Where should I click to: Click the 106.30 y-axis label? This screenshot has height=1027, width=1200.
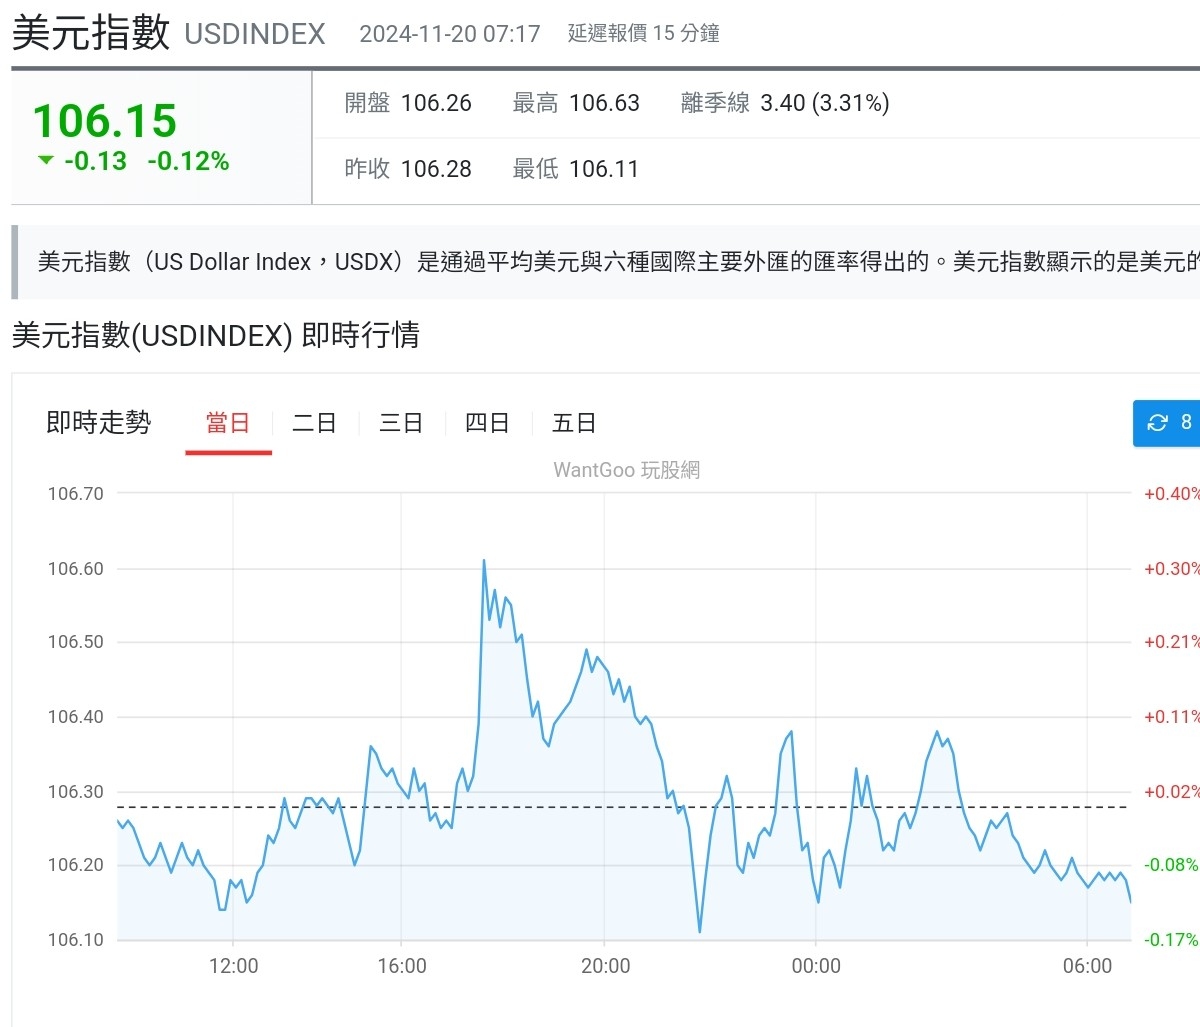76,792
